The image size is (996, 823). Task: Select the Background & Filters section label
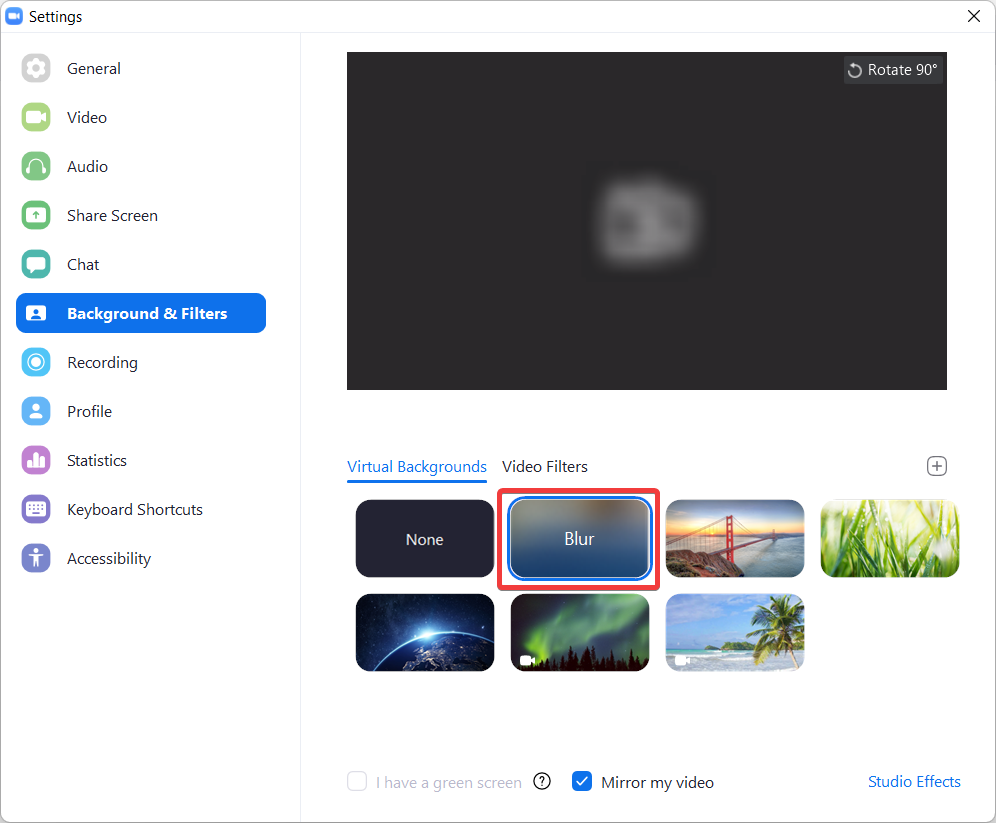coord(147,314)
